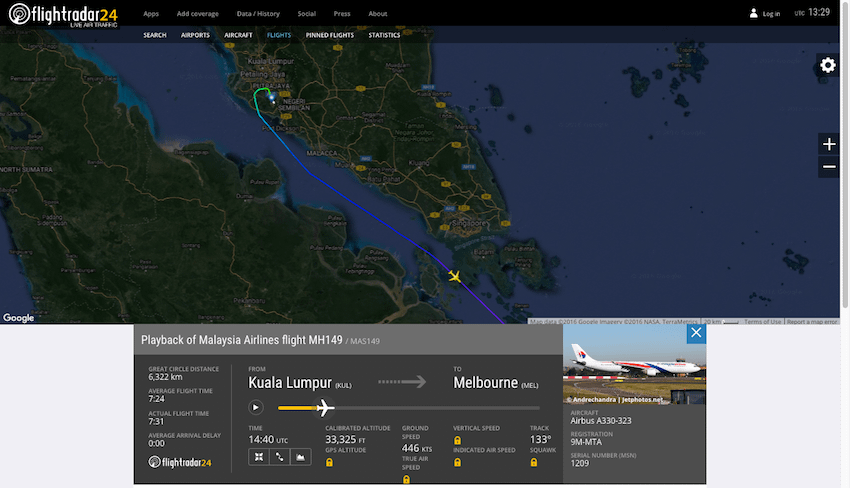
Task: Click the Report a map error link
Action: [x=812, y=322]
